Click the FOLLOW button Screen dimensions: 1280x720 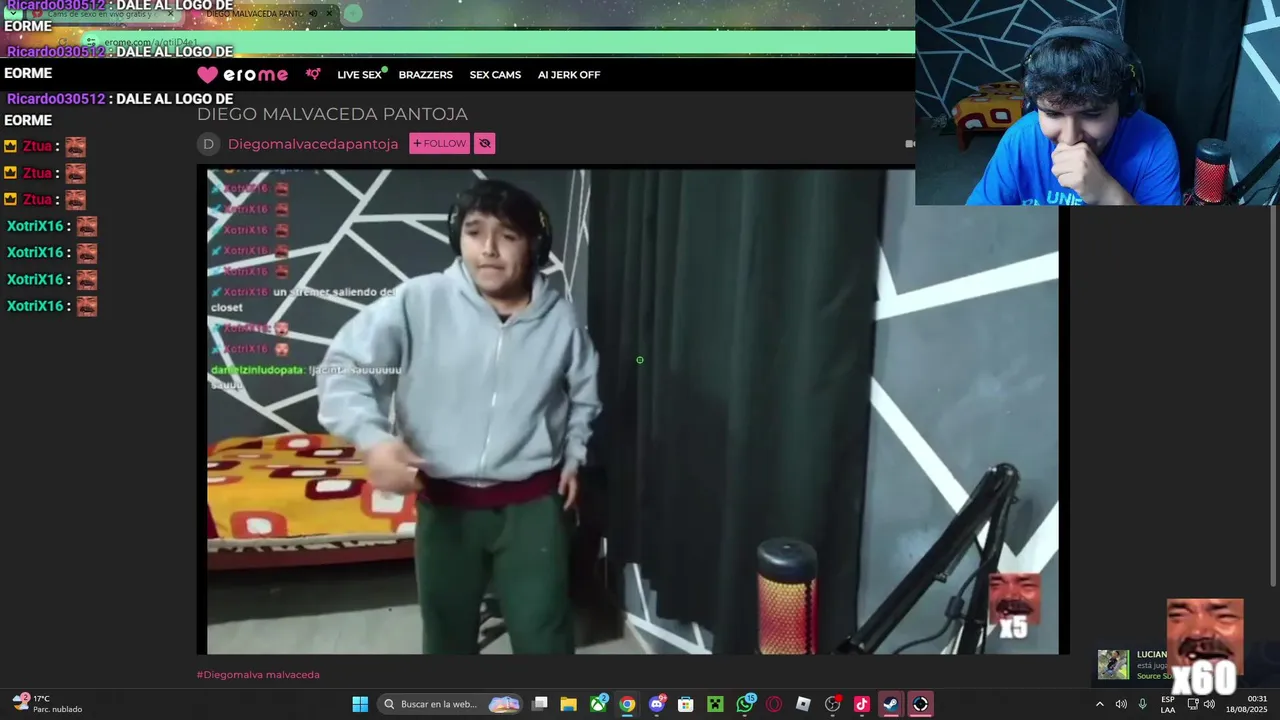(439, 143)
